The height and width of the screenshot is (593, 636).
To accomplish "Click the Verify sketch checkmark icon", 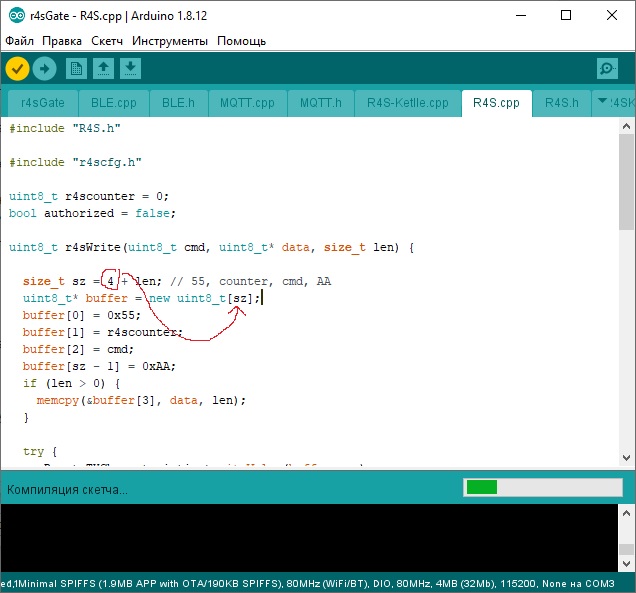I will point(18,68).
